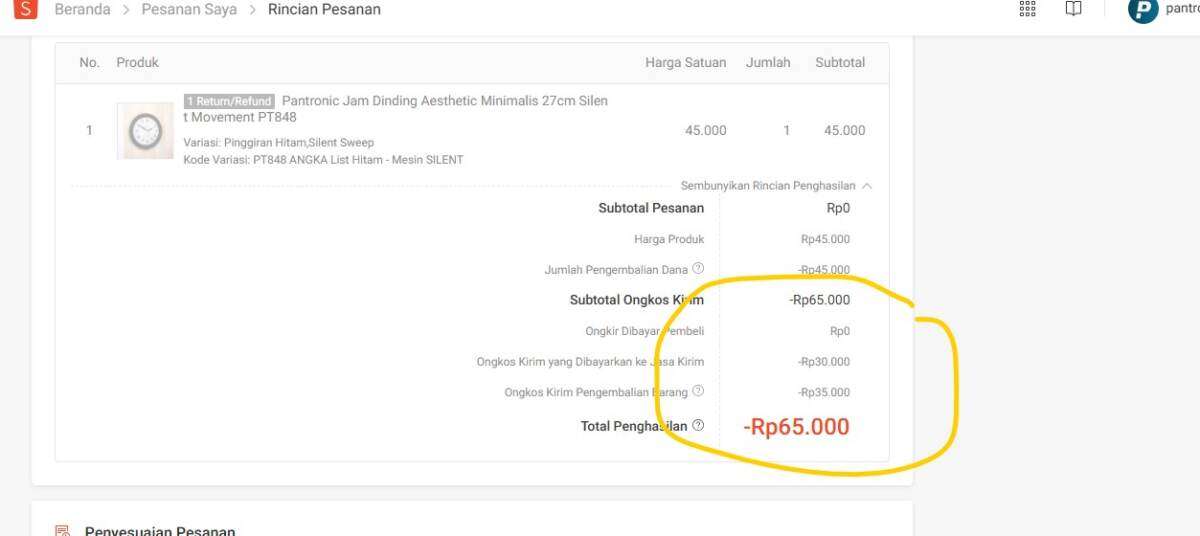Go to Beranda breadcrumb

[82, 10]
